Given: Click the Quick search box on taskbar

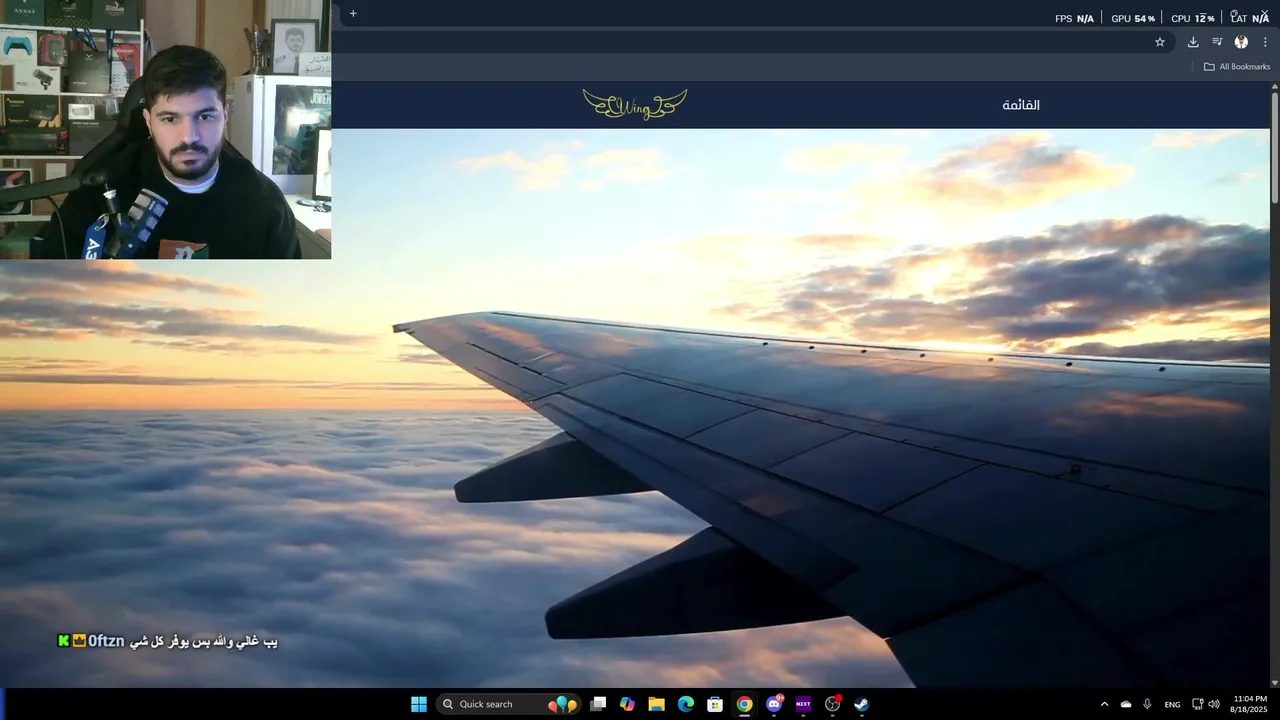Looking at the screenshot, I should click(x=508, y=704).
